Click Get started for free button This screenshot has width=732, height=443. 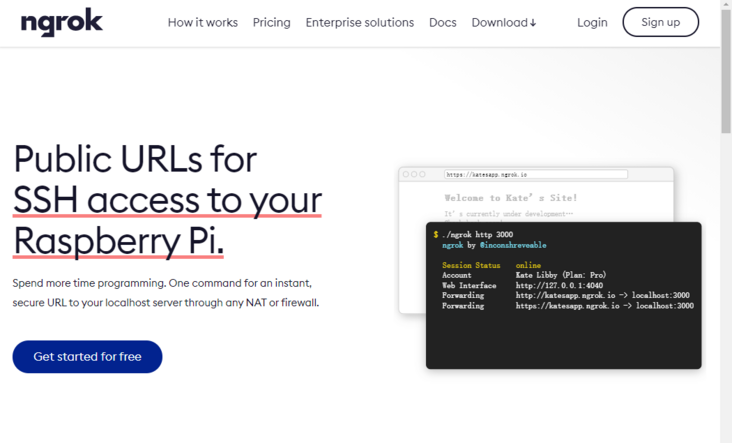click(x=87, y=357)
